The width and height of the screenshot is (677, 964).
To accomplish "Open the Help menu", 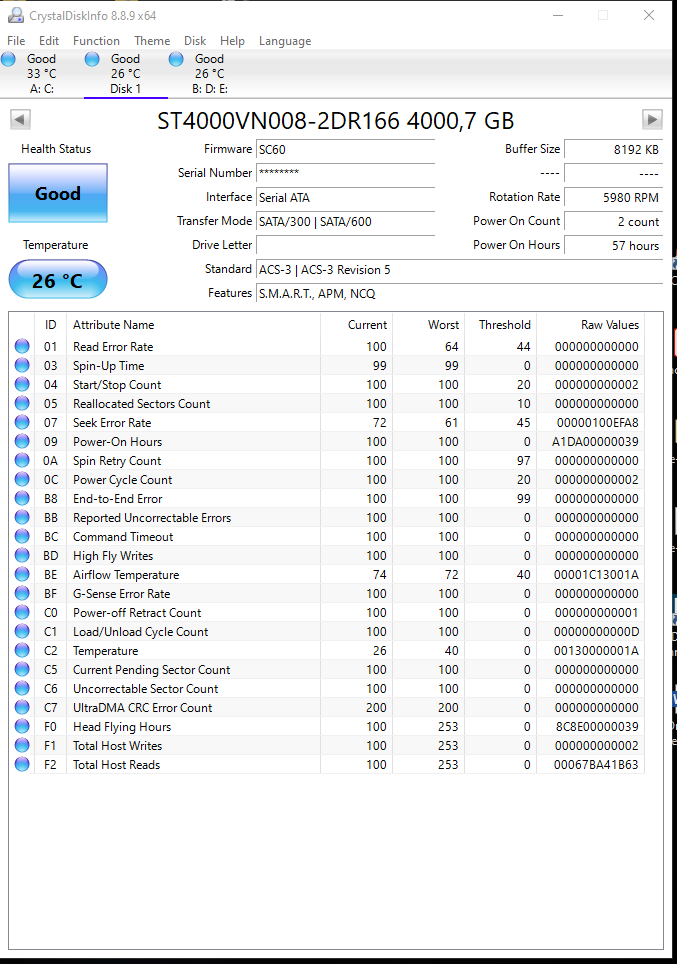I will 232,41.
